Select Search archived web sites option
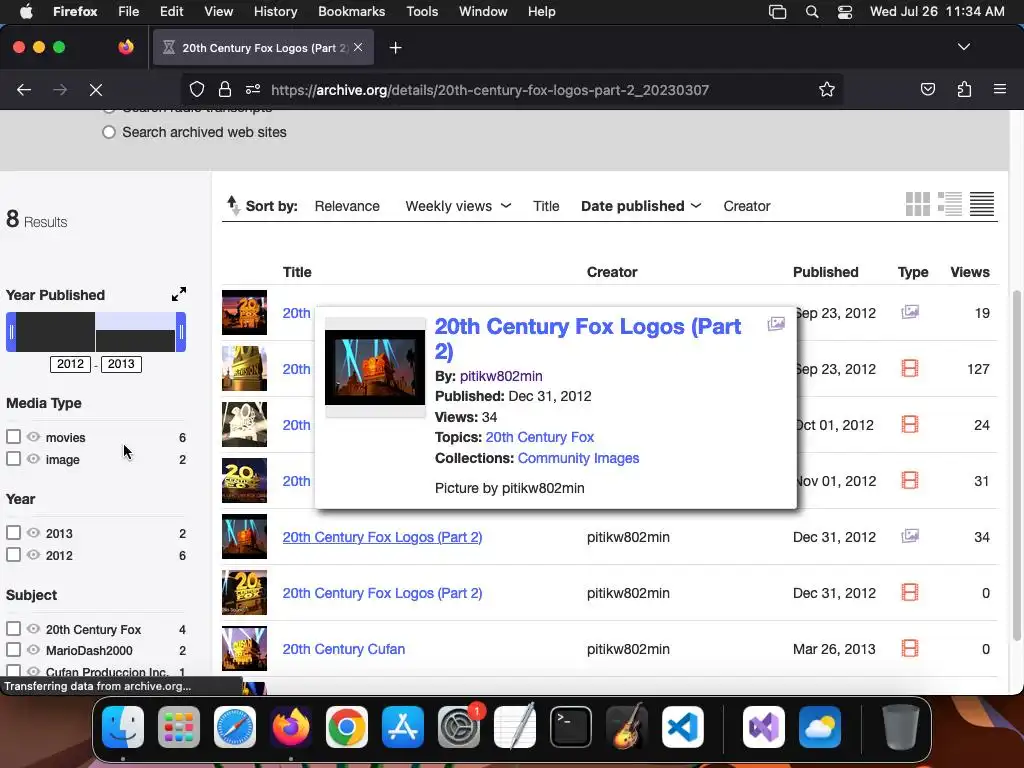 point(109,132)
